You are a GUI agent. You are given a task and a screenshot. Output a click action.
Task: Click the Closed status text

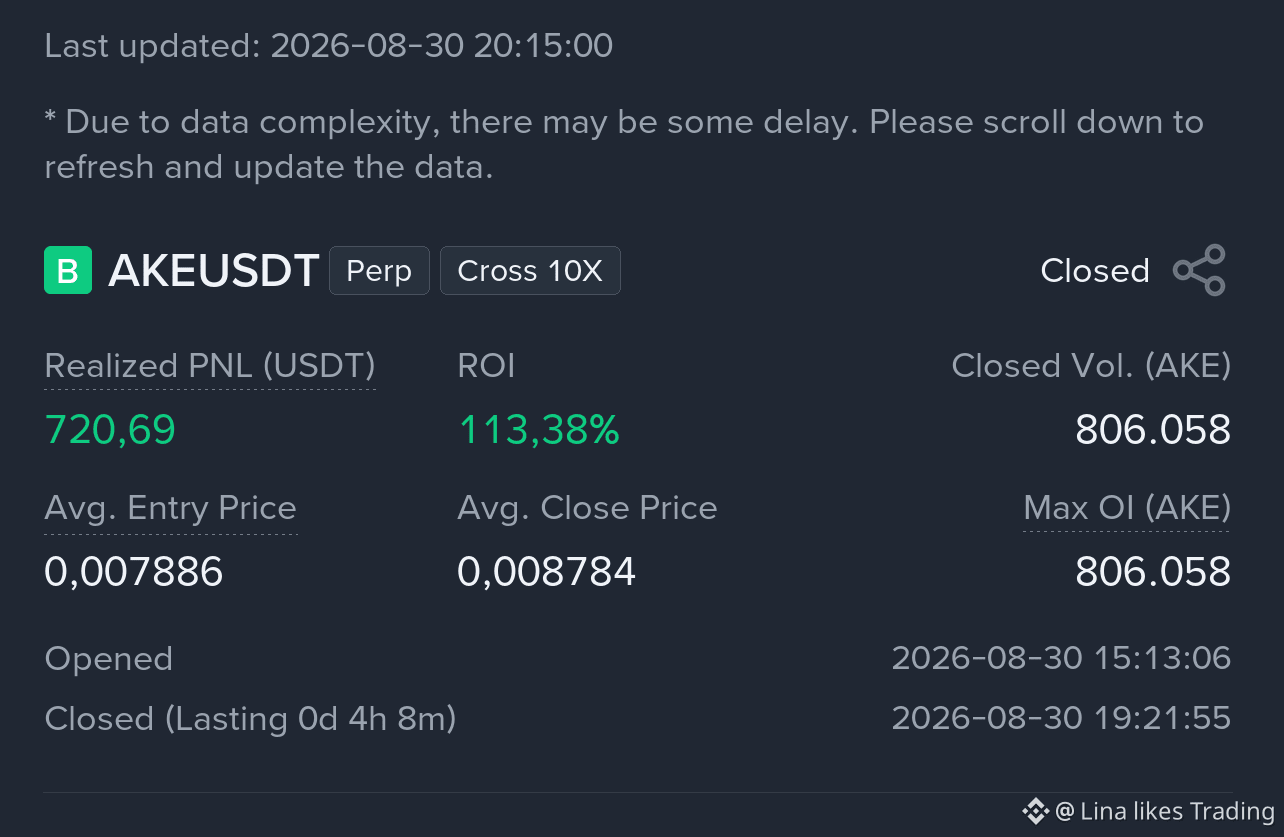1095,271
